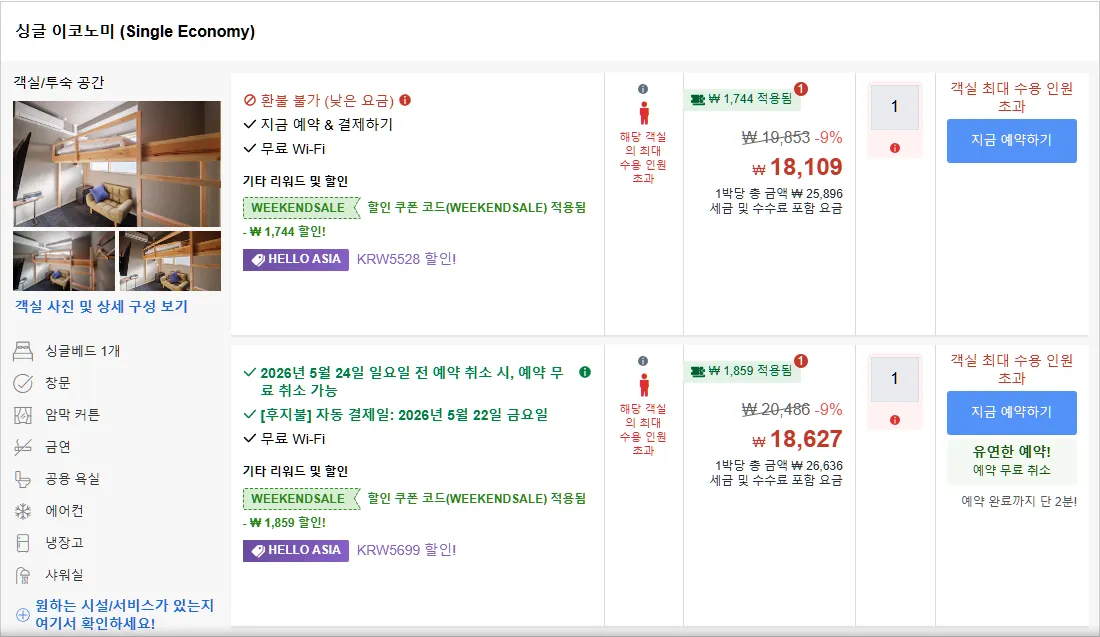Click the gray info icon above the person icon in the ₩18,627 row
Image resolution: width=1100 pixels, height=637 pixels.
[643, 361]
